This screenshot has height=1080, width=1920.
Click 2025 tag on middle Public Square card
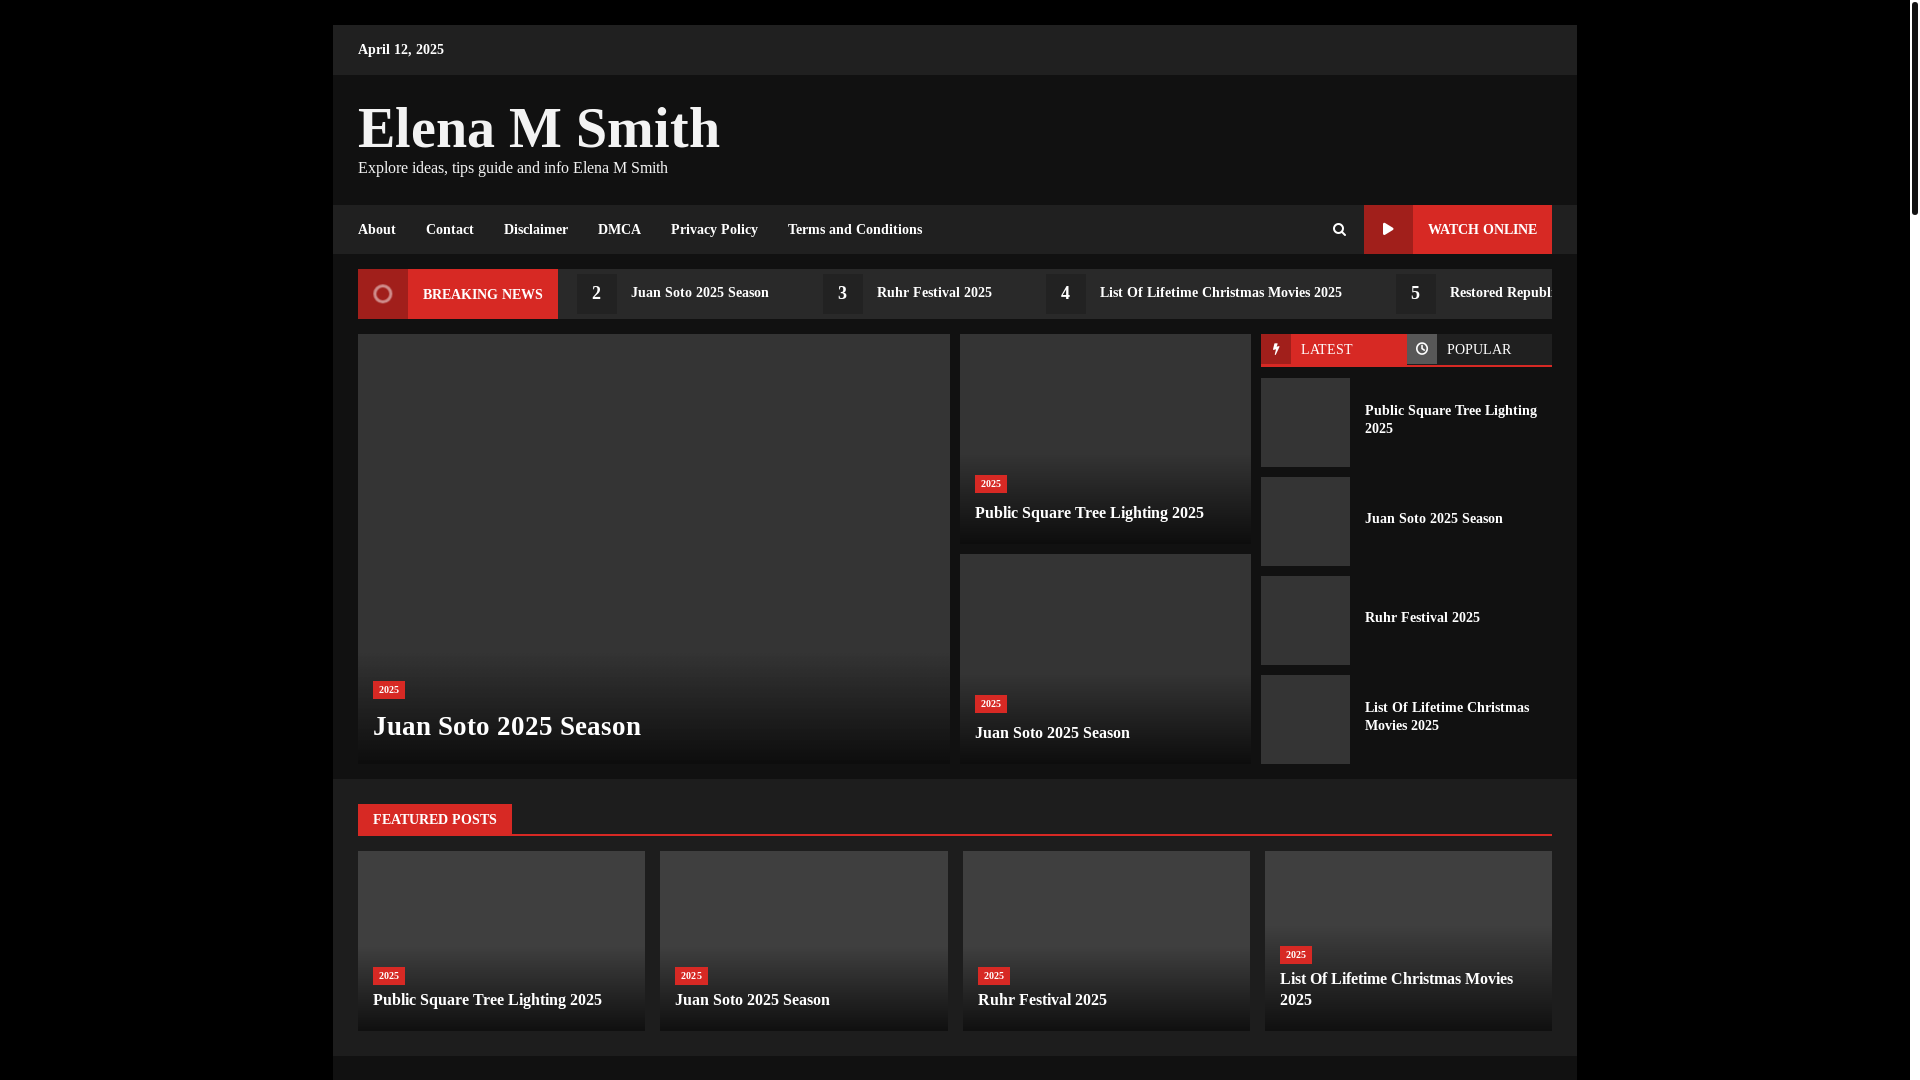pos(991,484)
